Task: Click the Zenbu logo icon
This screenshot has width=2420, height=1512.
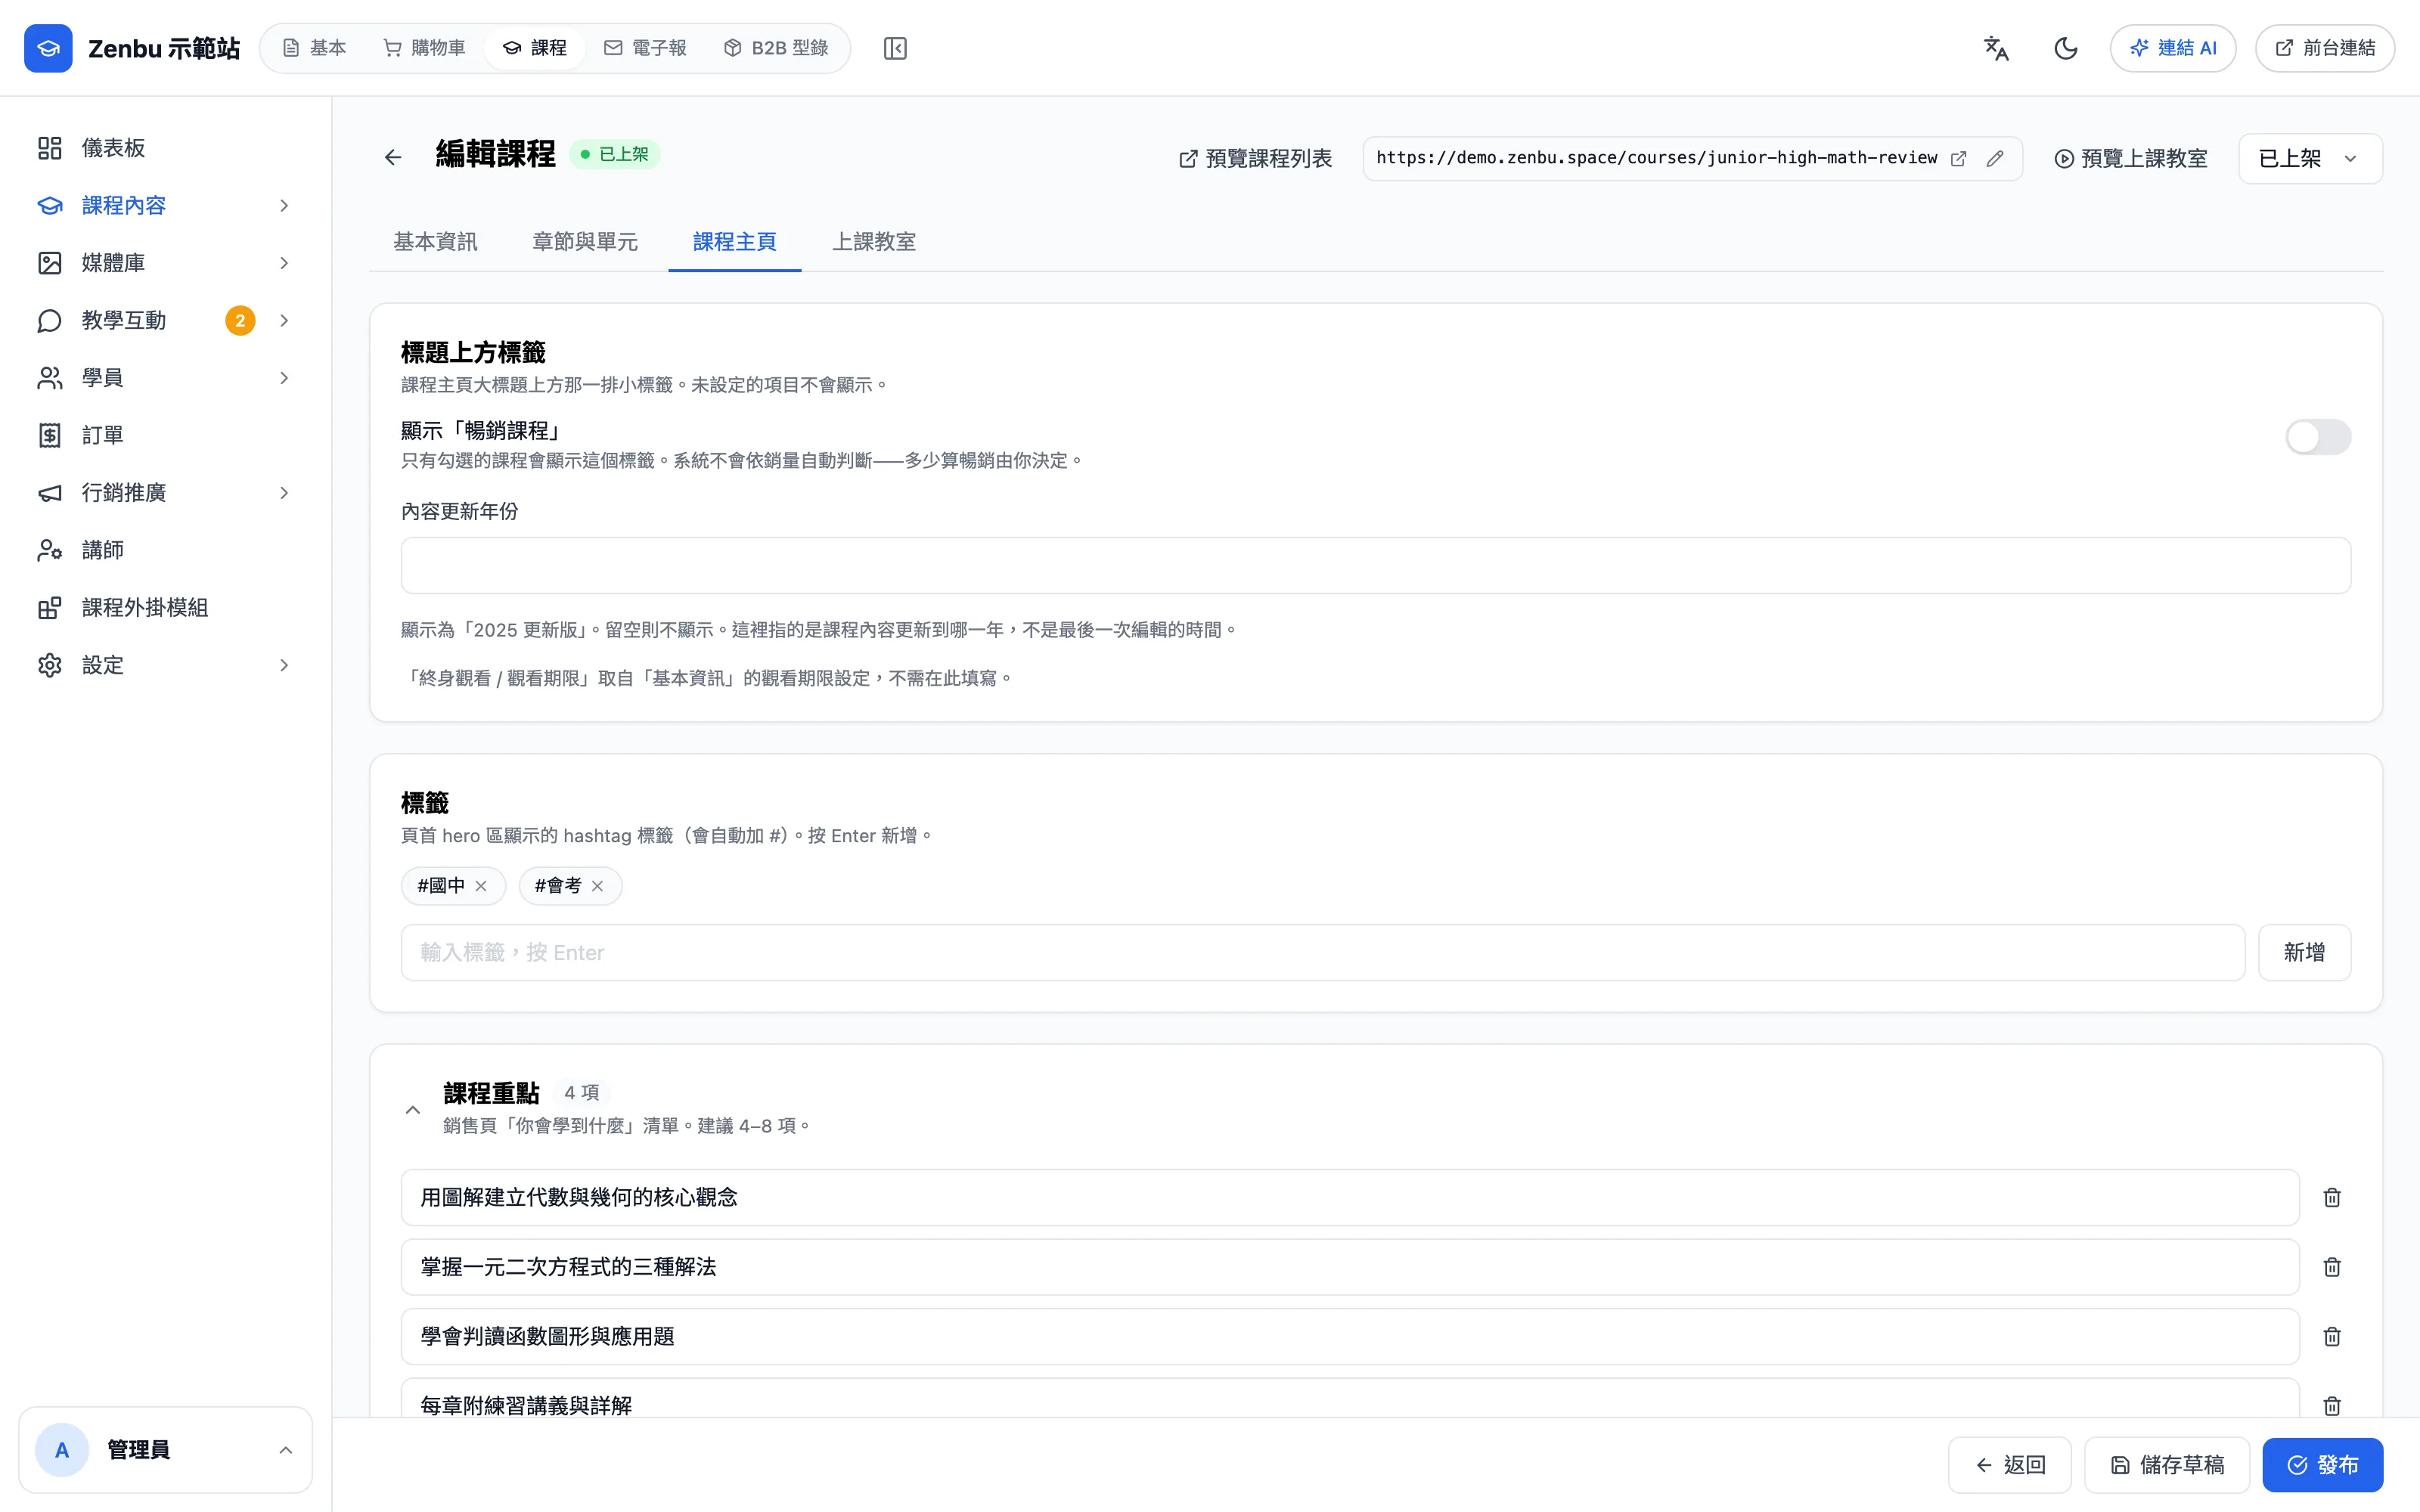Action: coord(48,48)
